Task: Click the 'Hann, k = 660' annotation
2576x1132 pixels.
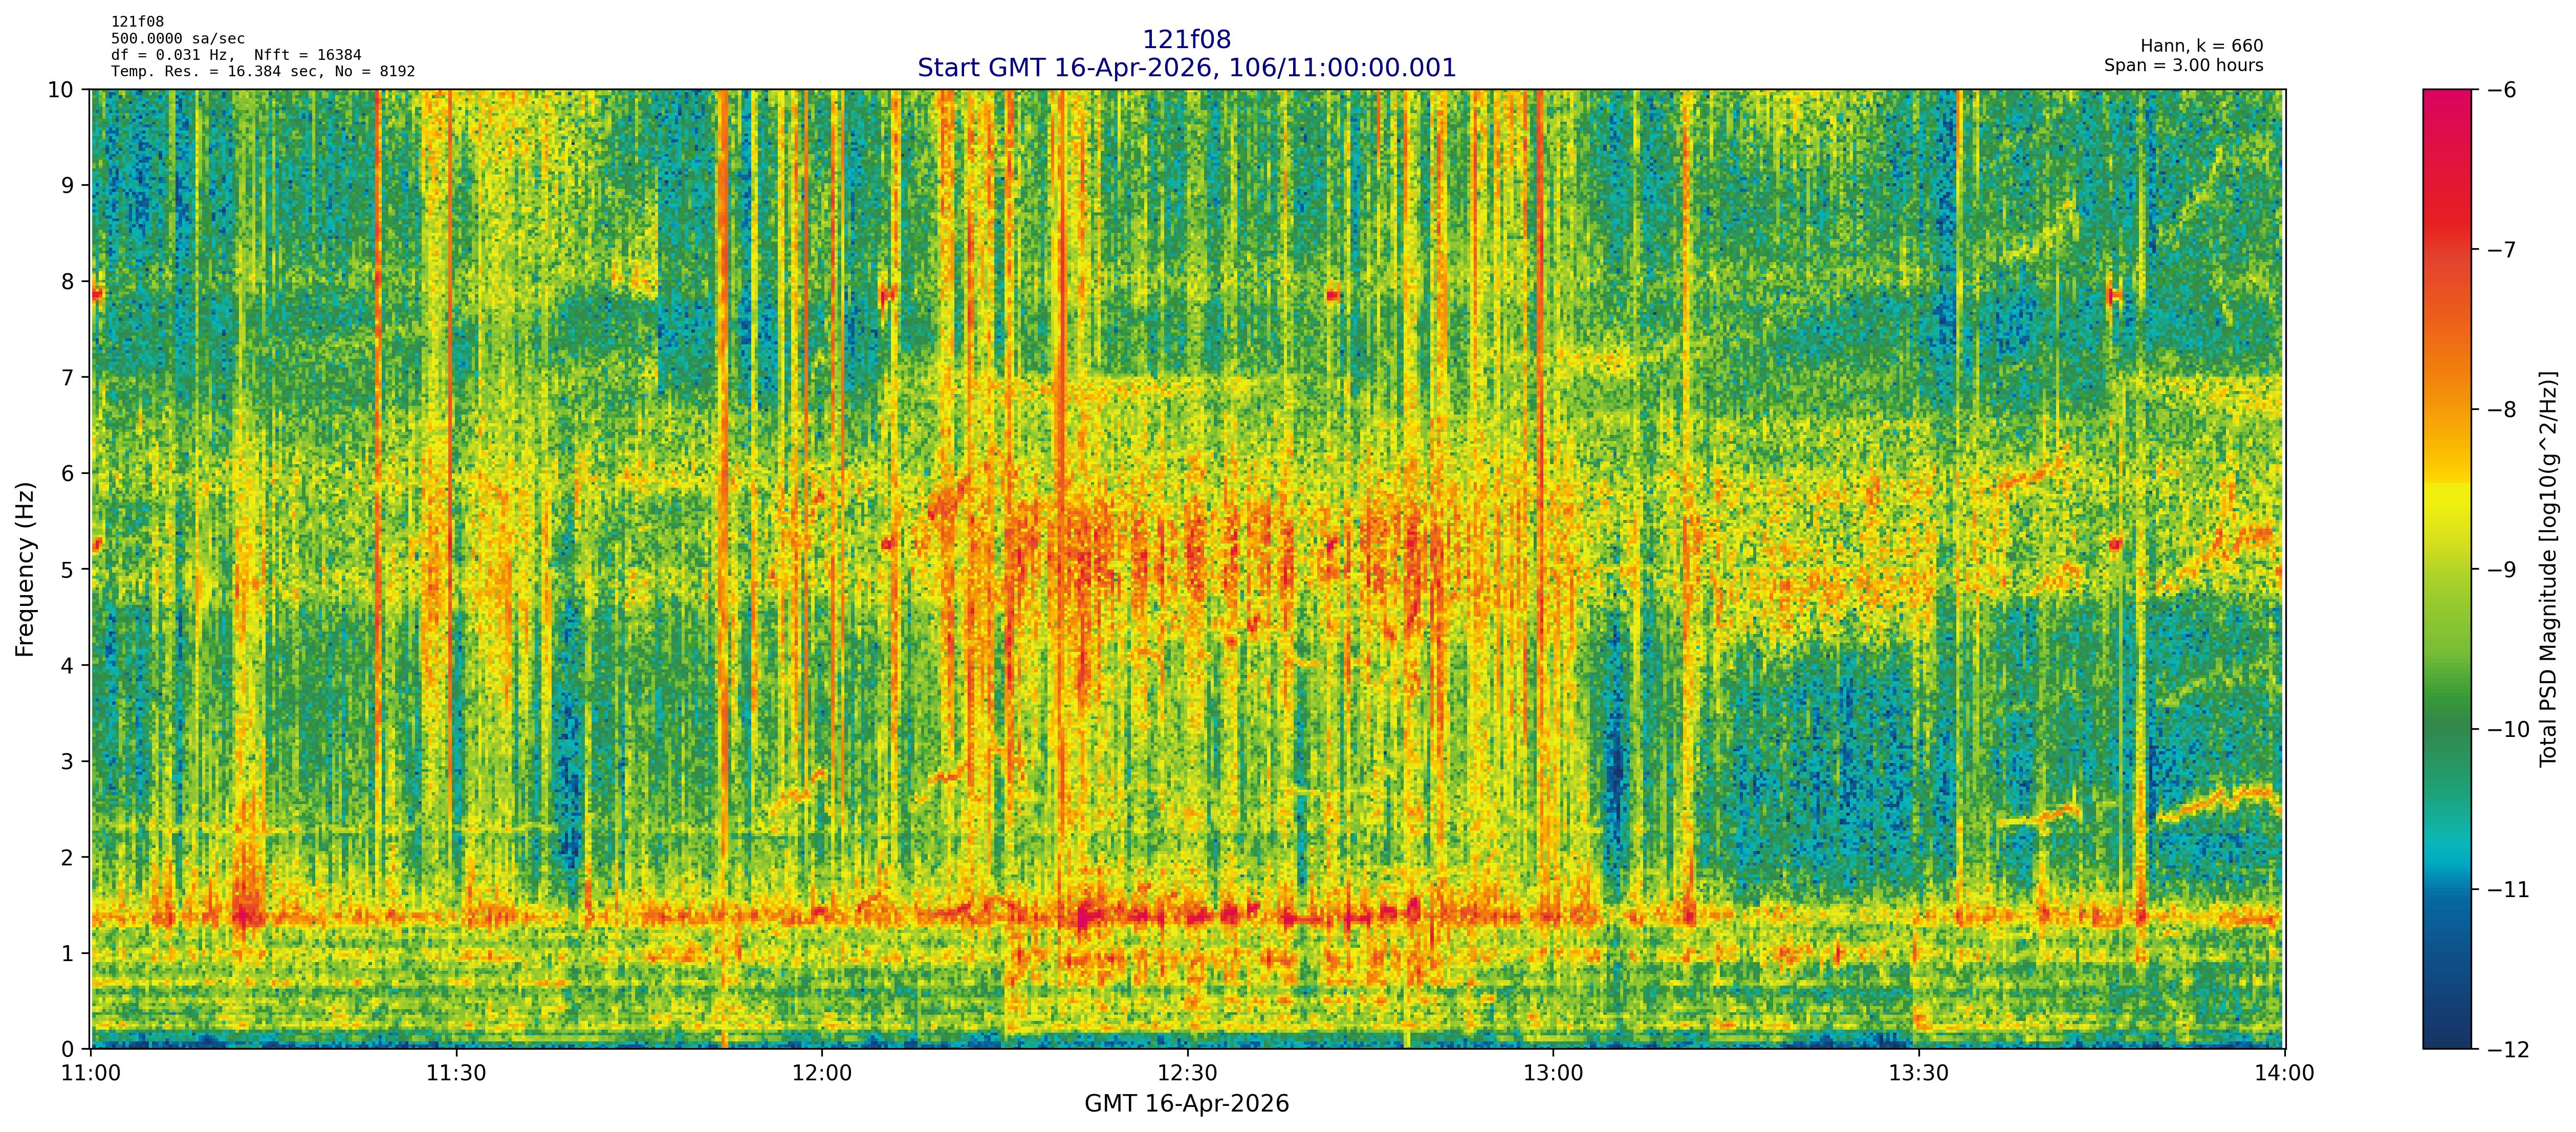Action: tap(2201, 46)
